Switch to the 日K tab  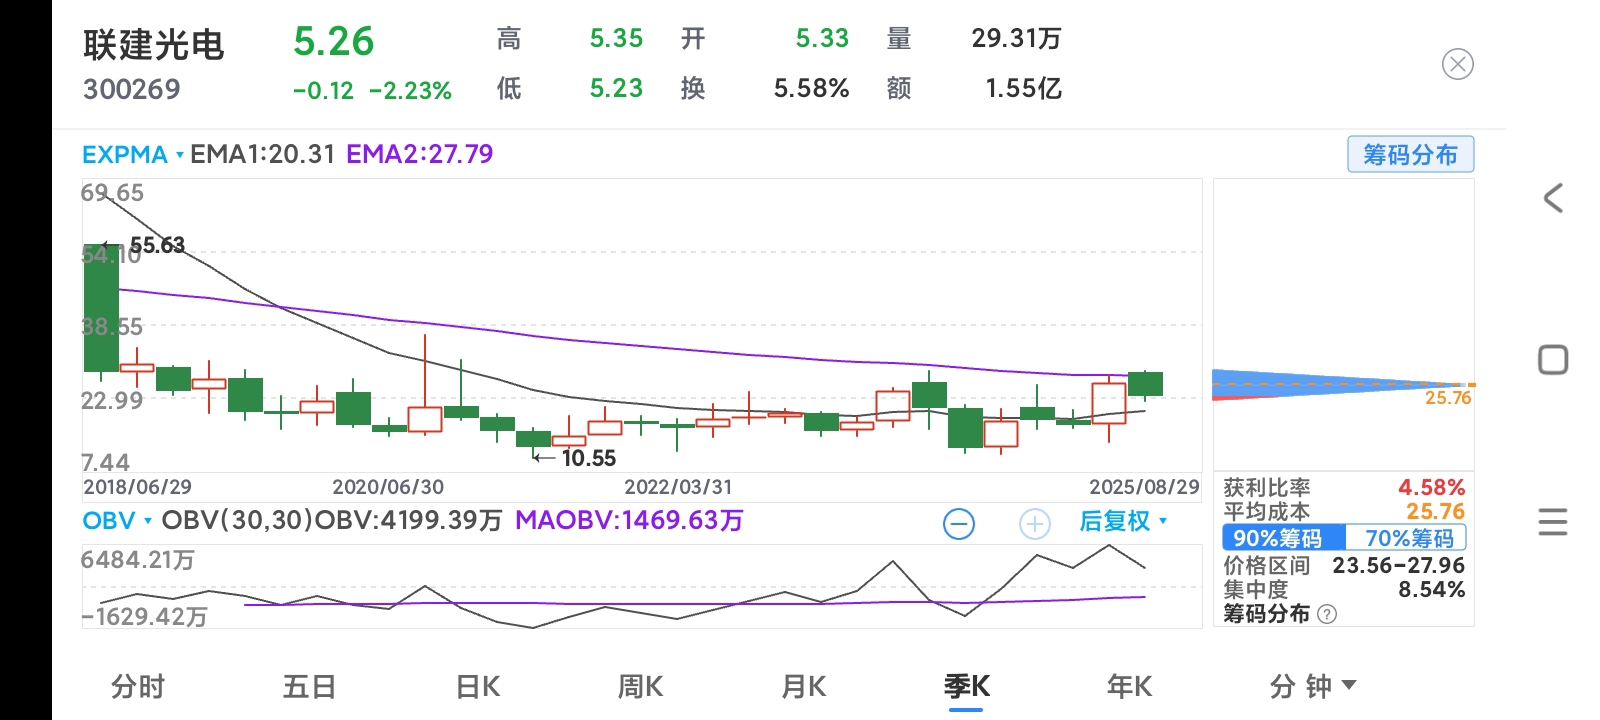(x=478, y=686)
